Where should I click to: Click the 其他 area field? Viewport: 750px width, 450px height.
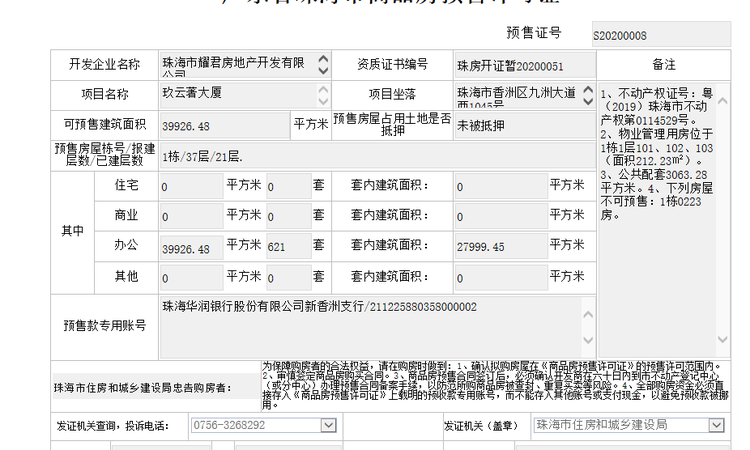[x=191, y=277]
